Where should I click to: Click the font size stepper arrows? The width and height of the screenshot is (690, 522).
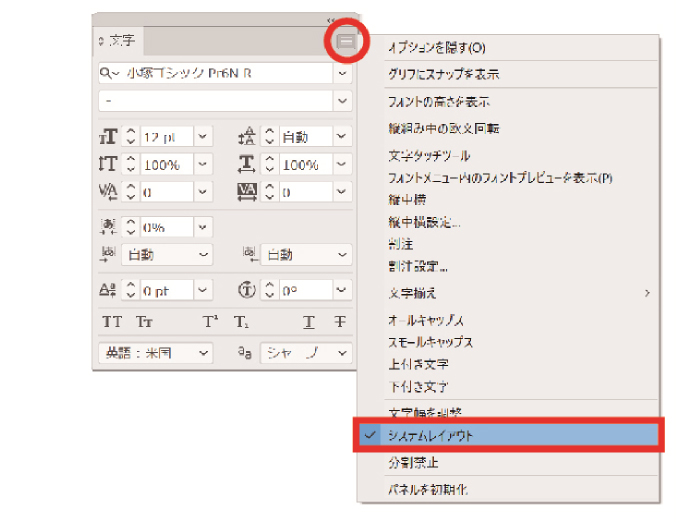pos(130,136)
